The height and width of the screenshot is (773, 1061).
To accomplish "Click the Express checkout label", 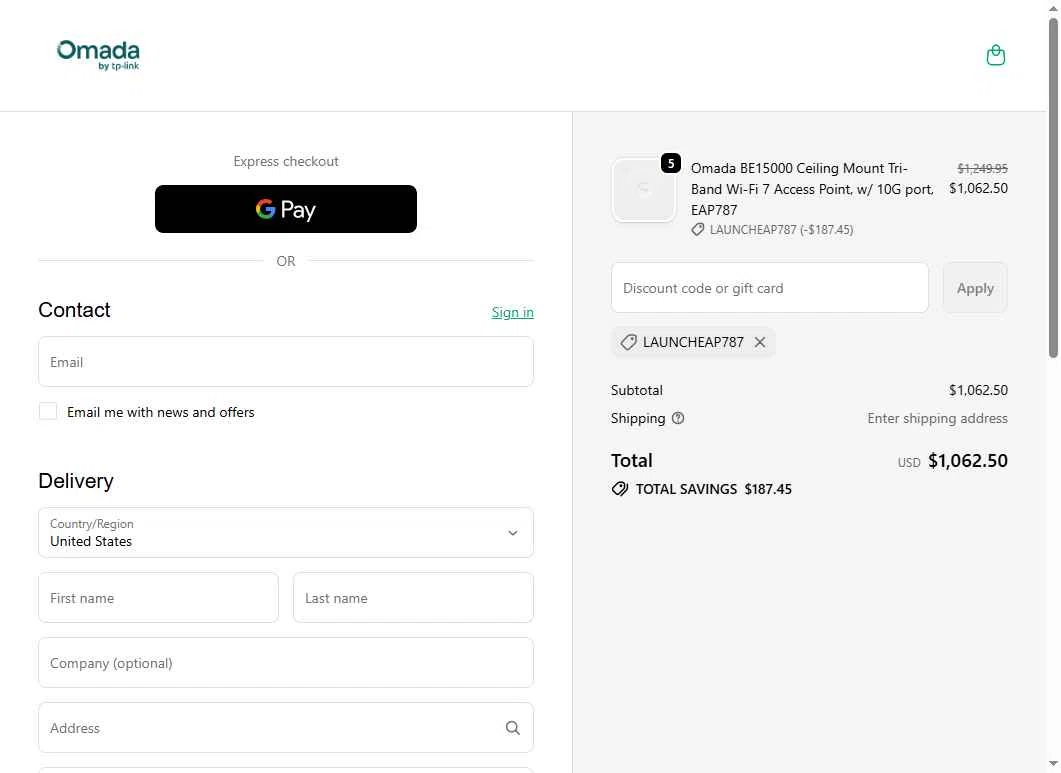I will point(286,161).
